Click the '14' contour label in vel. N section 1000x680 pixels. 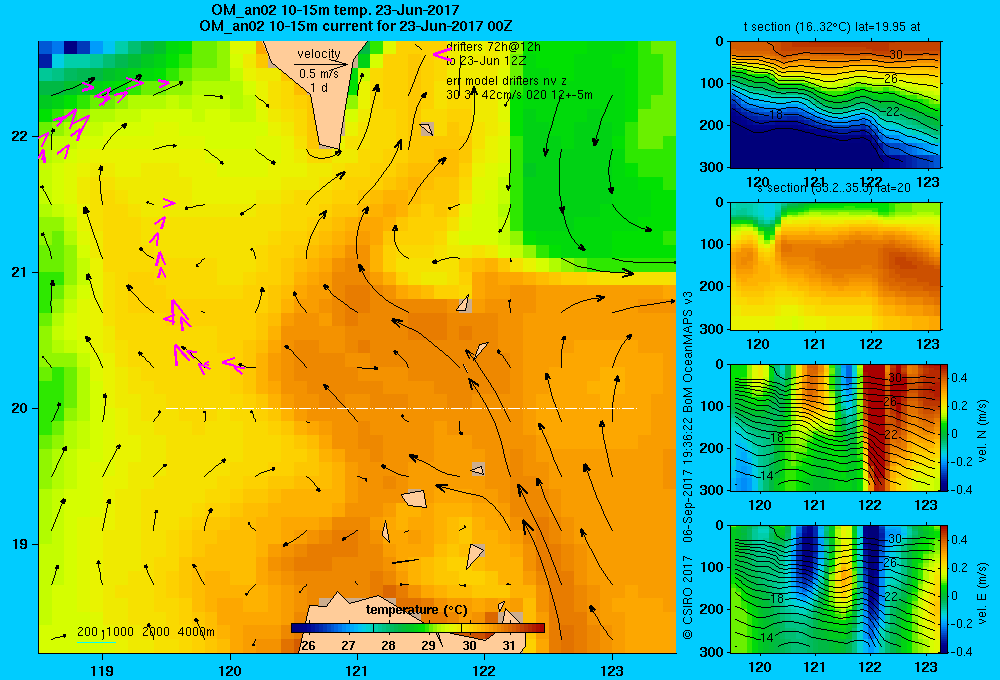[766, 475]
